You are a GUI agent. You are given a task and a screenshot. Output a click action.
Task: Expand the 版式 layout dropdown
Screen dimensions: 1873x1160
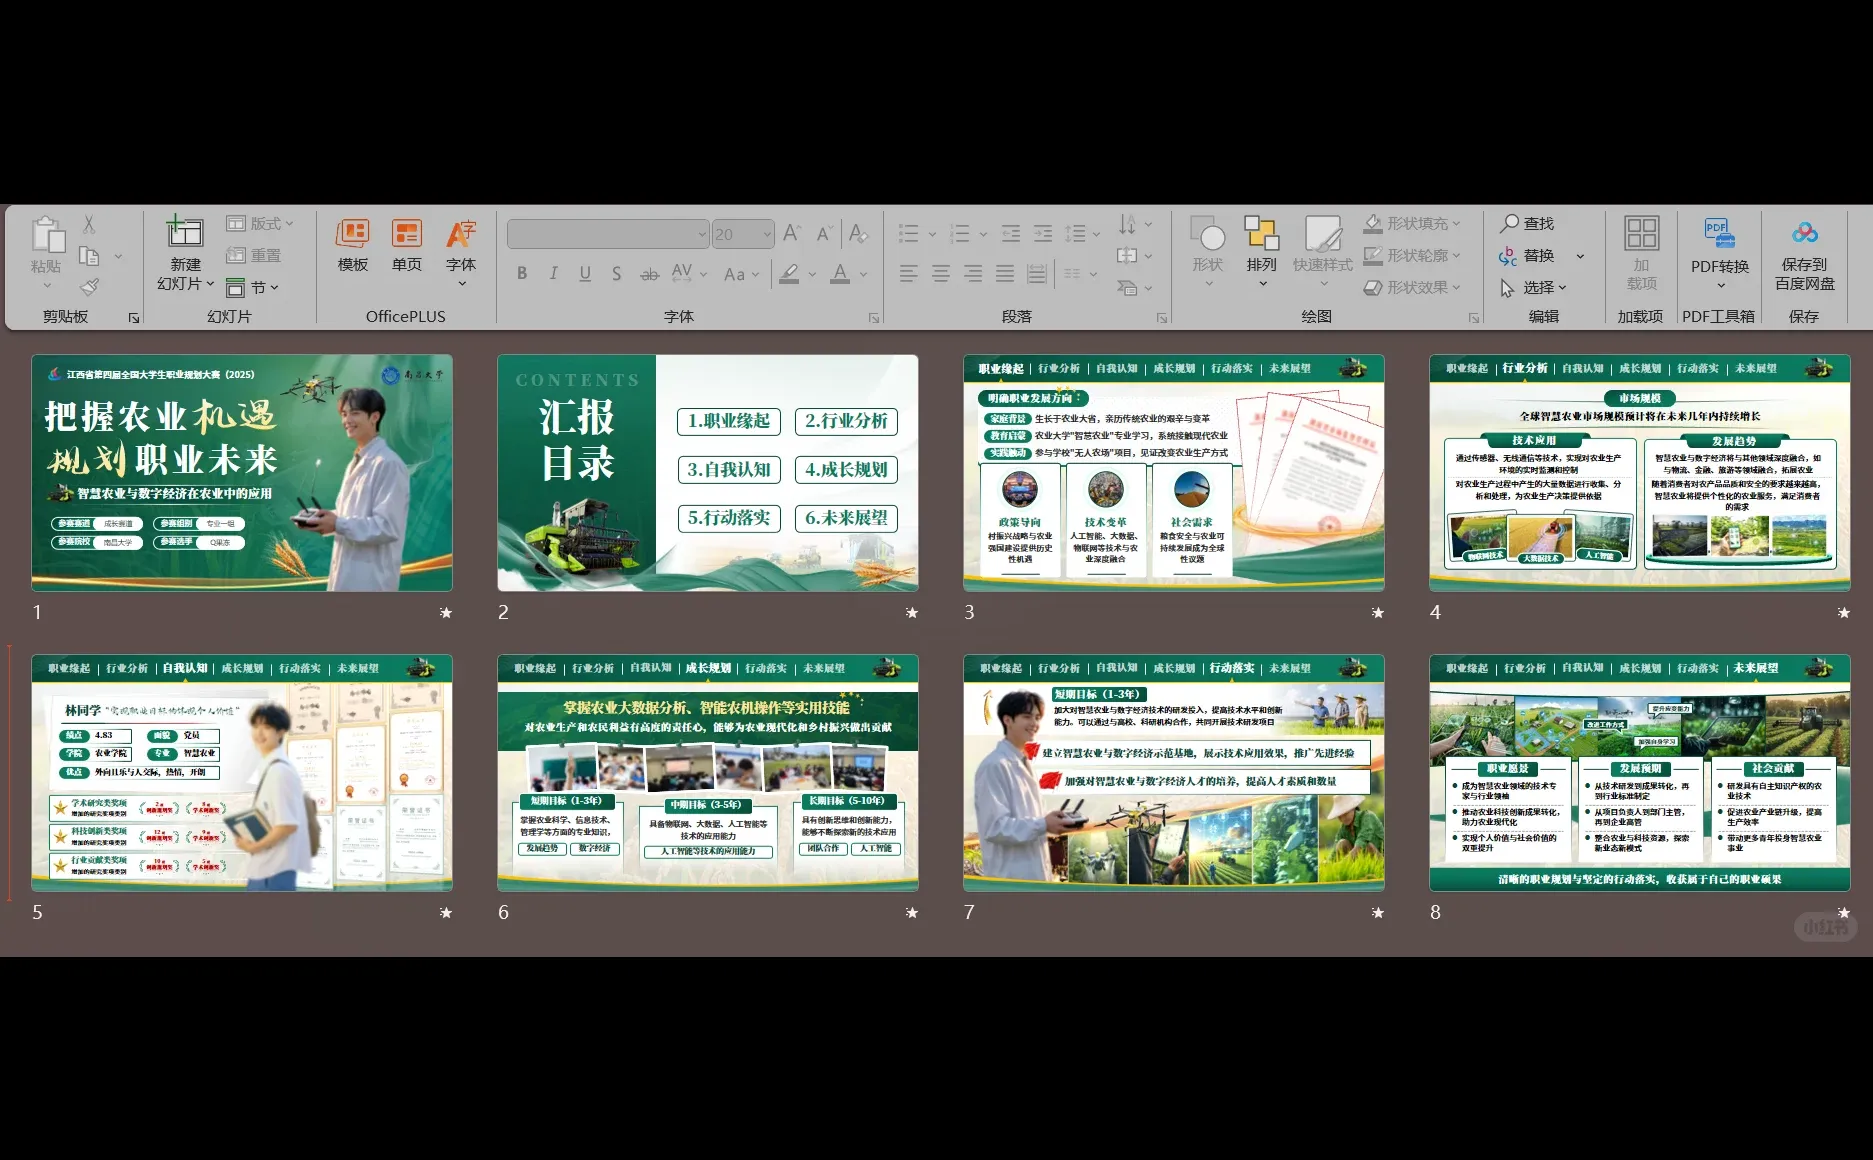click(260, 223)
